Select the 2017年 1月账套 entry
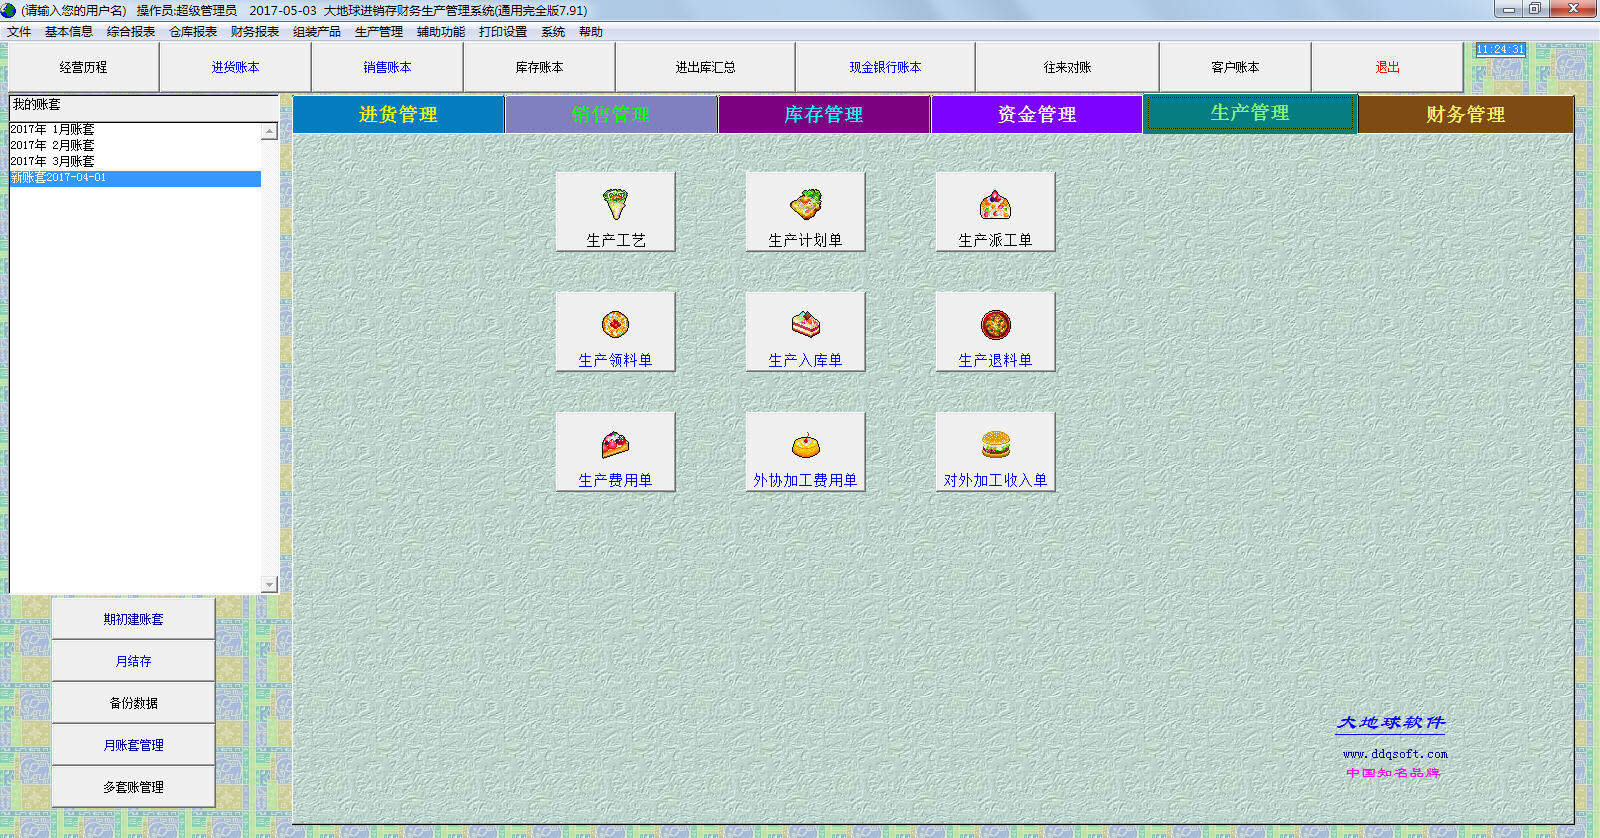The width and height of the screenshot is (1600, 838). pos(135,130)
